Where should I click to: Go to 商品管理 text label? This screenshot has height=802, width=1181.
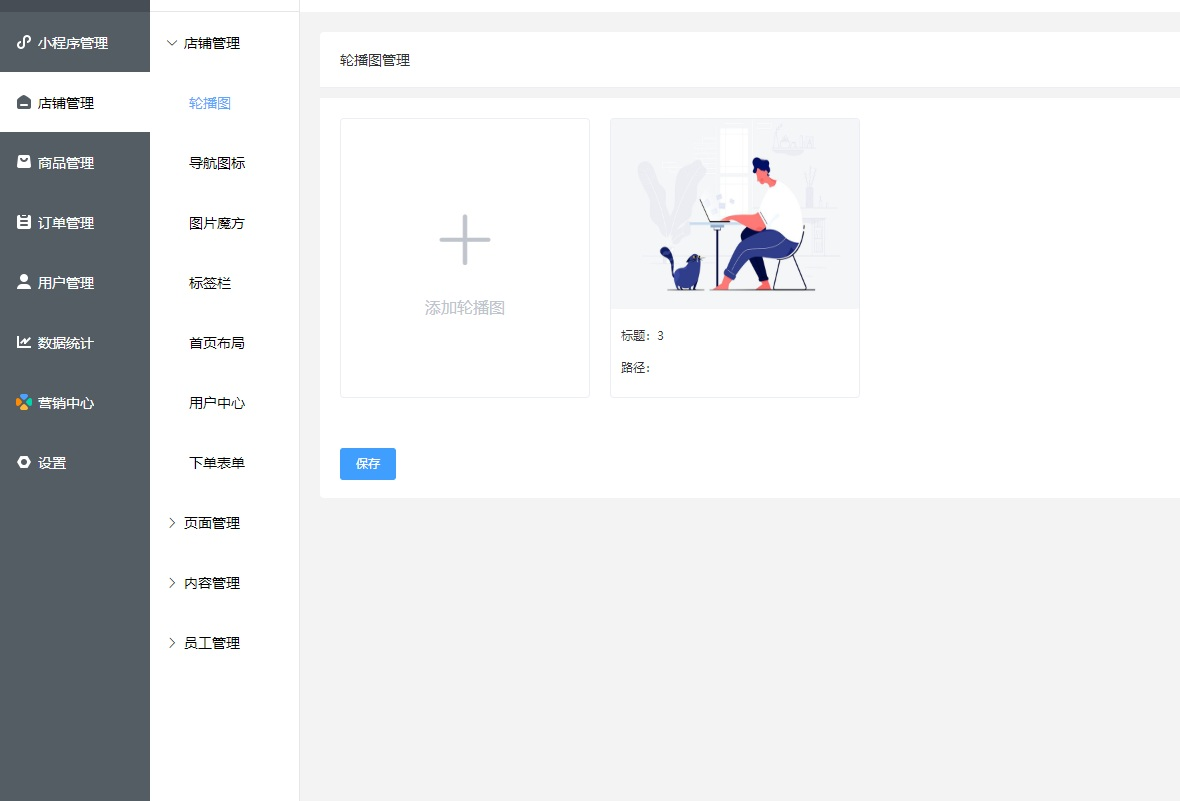[x=66, y=163]
